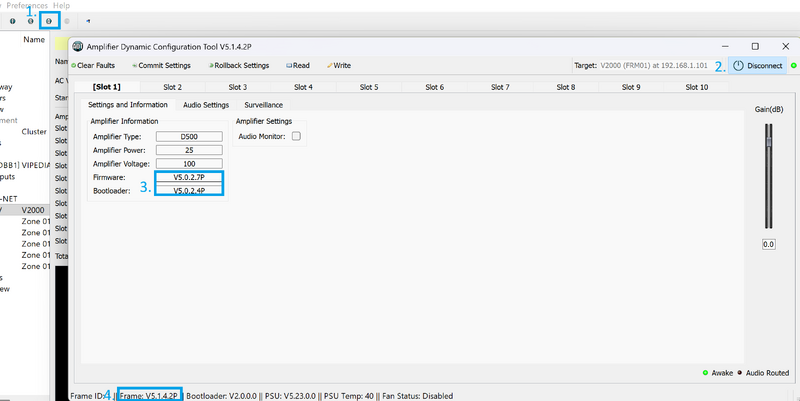
Task: Click status bar text Bootloader: V2.0.0.0
Action: pos(221,396)
